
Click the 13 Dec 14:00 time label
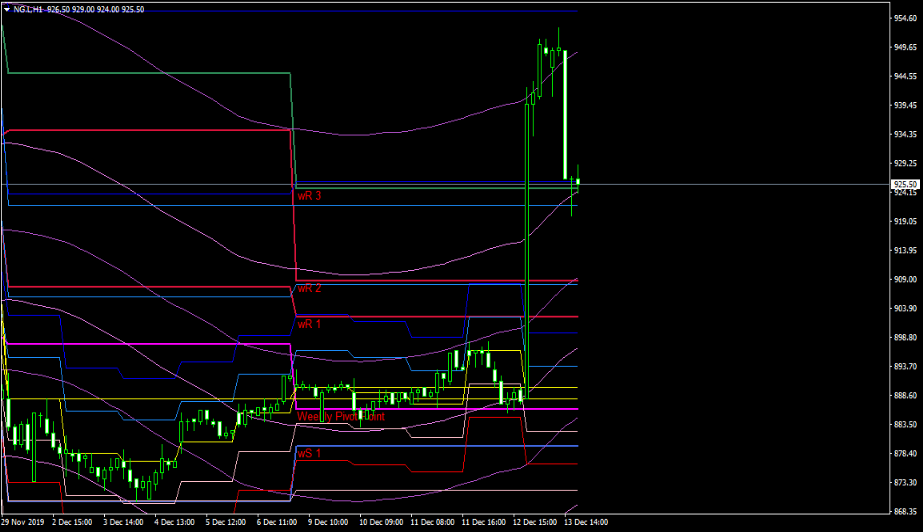pos(584,522)
